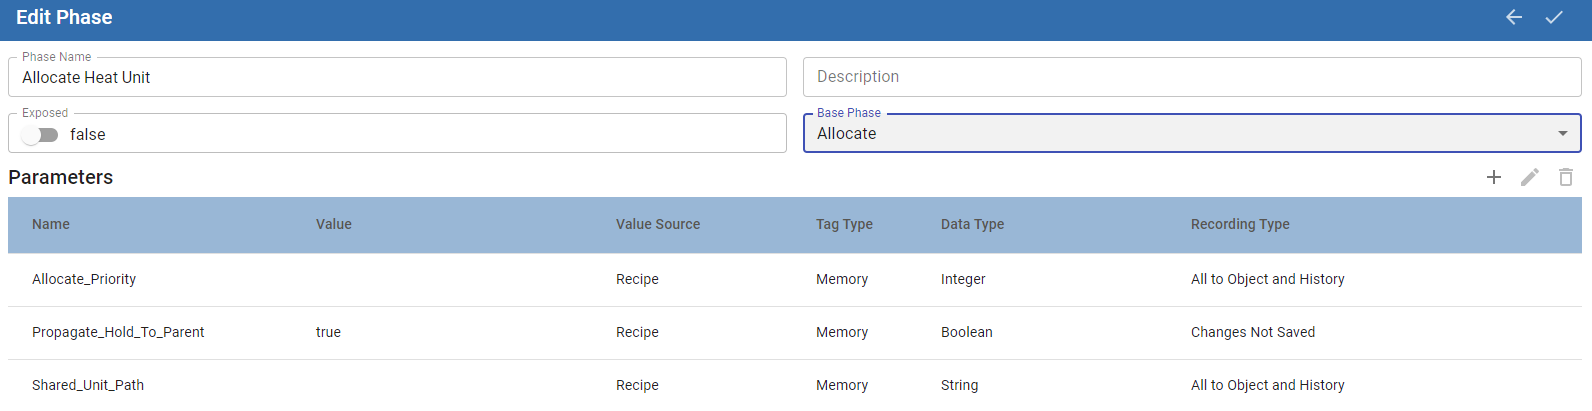This screenshot has width=1592, height=411.
Task: Select the Propagate_Hold_To_Parent parameter row
Action: pyautogui.click(x=118, y=332)
